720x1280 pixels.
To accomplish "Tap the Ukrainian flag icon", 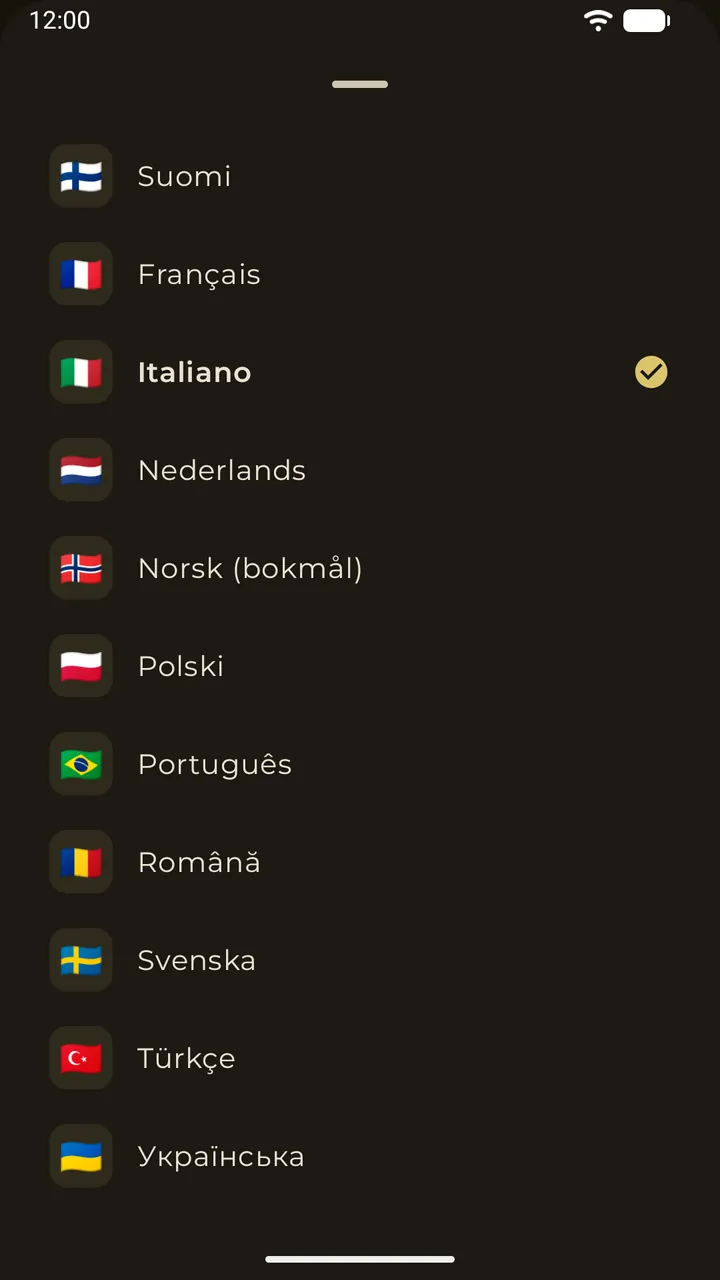I will pyautogui.click(x=81, y=1156).
